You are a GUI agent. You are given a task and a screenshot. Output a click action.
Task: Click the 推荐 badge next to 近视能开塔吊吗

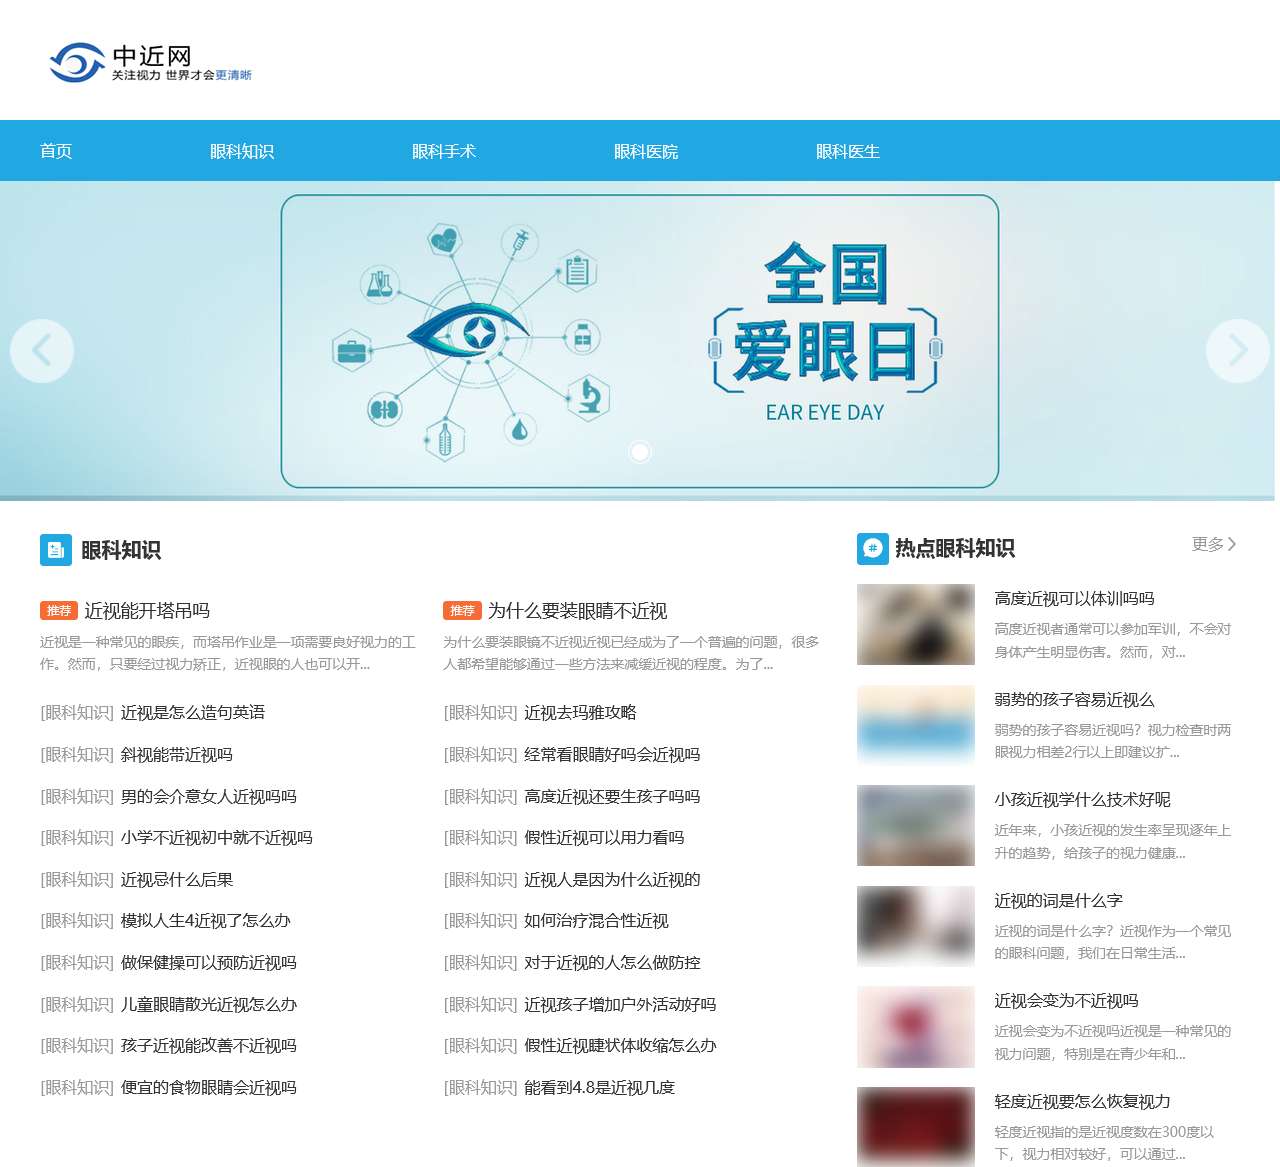[x=58, y=610]
